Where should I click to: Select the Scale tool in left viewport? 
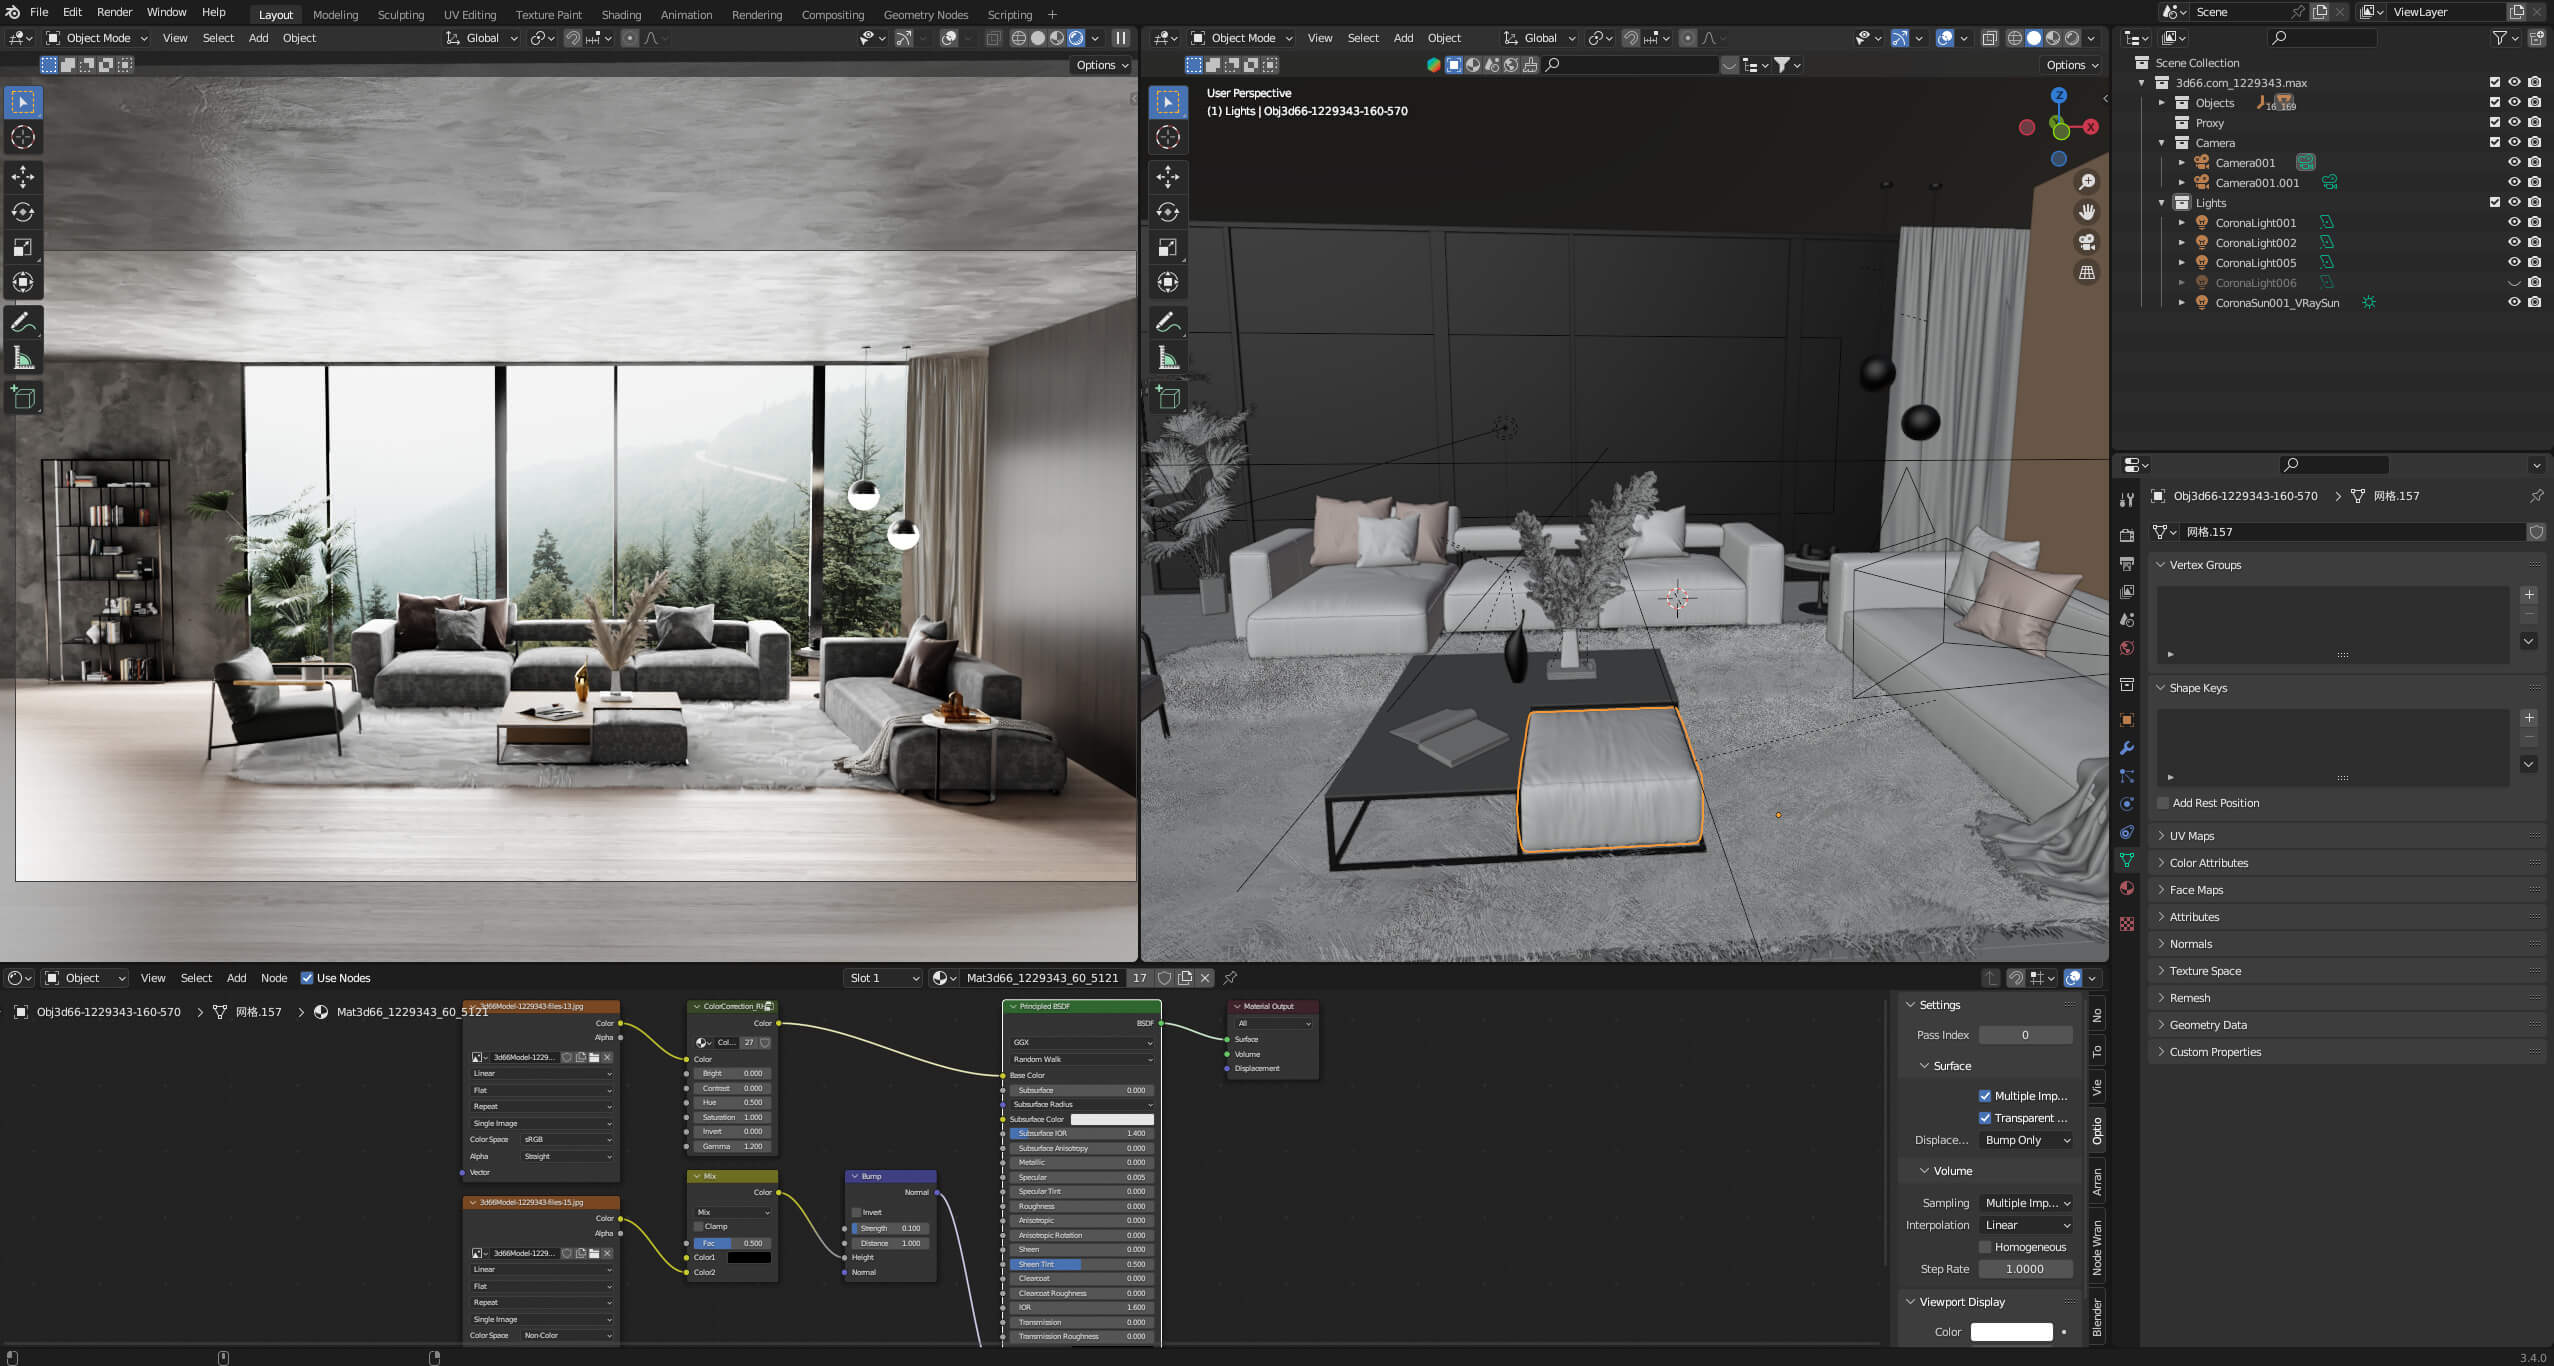(23, 247)
